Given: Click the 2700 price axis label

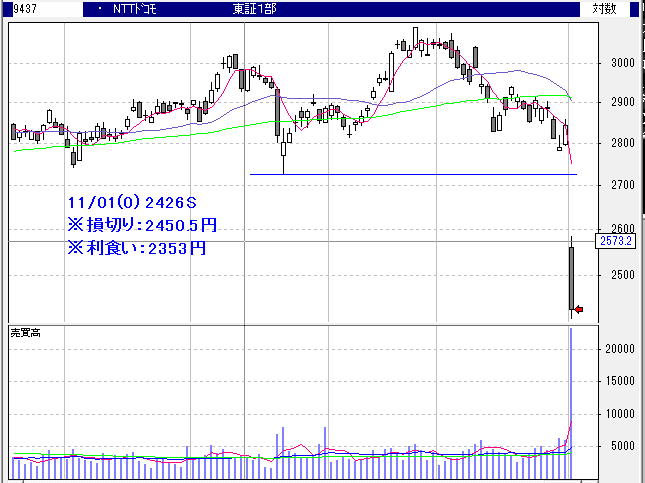Looking at the screenshot, I should point(624,186).
